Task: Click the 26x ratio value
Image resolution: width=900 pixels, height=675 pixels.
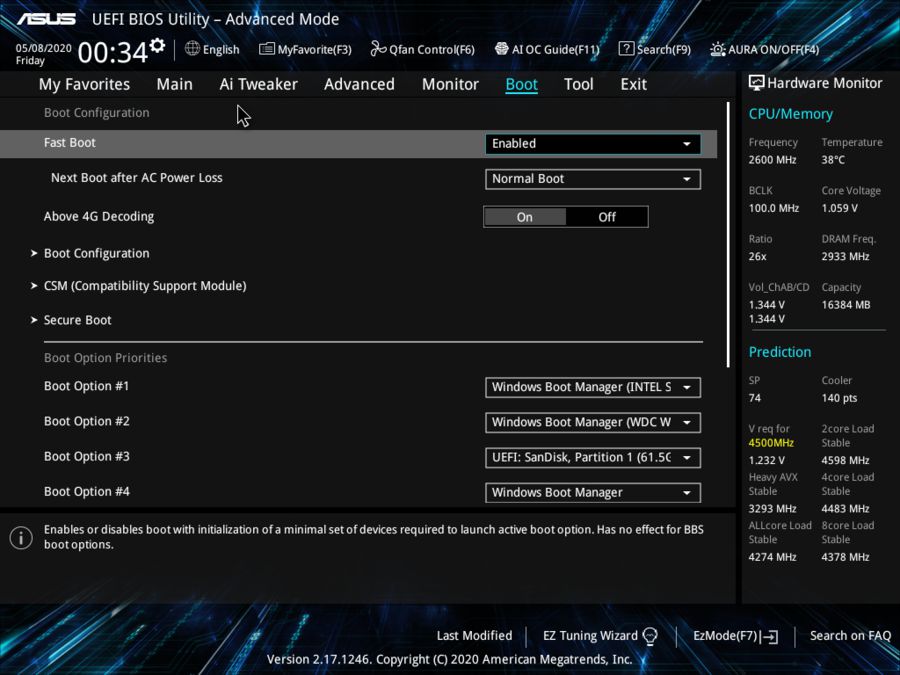Action: point(758,257)
